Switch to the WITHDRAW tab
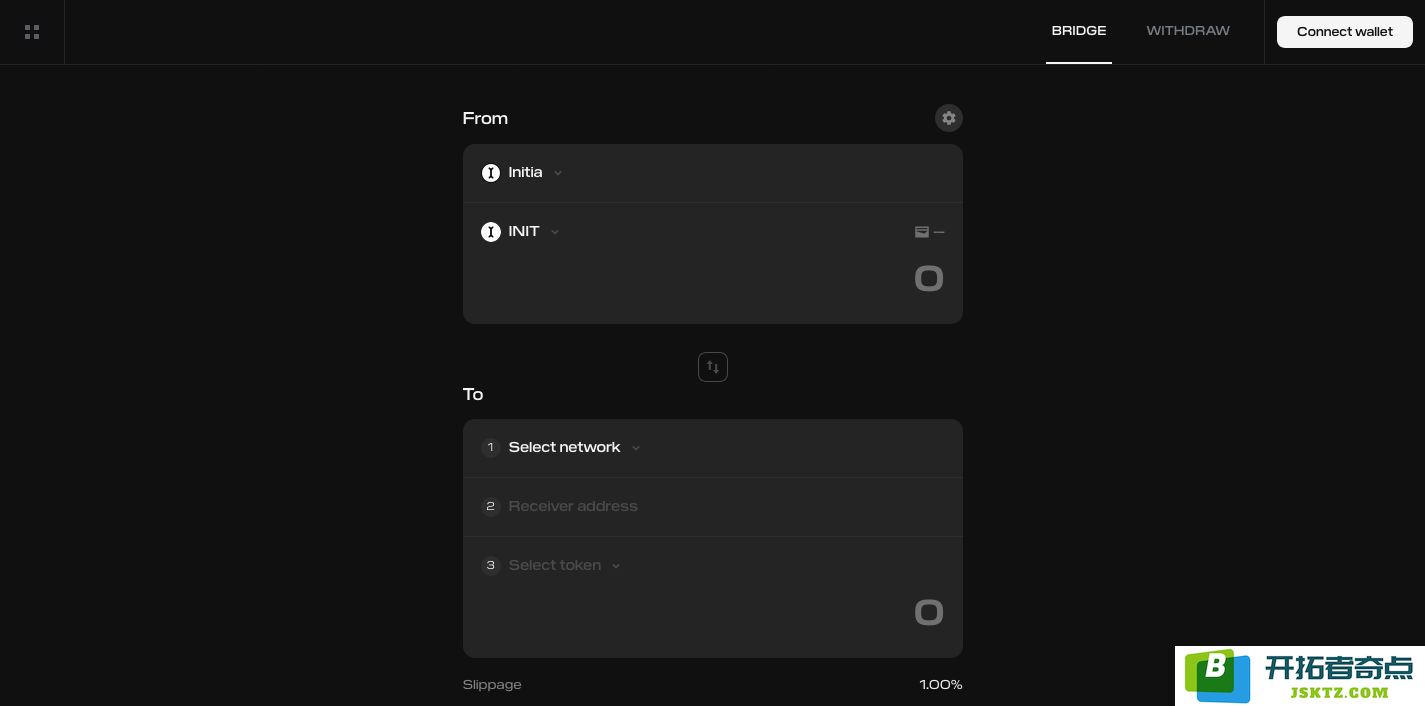The width and height of the screenshot is (1425, 706). tap(1188, 31)
